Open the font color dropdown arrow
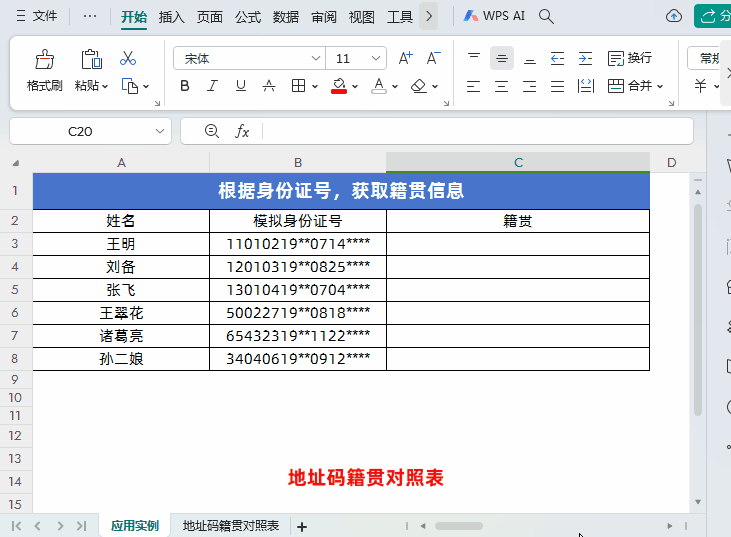This screenshot has width=731, height=537. coord(395,86)
